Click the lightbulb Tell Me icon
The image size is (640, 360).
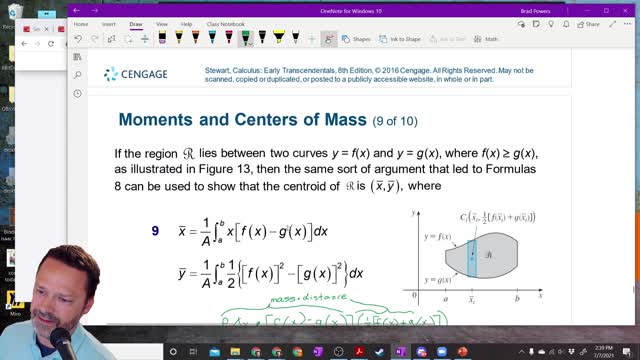pos(551,24)
